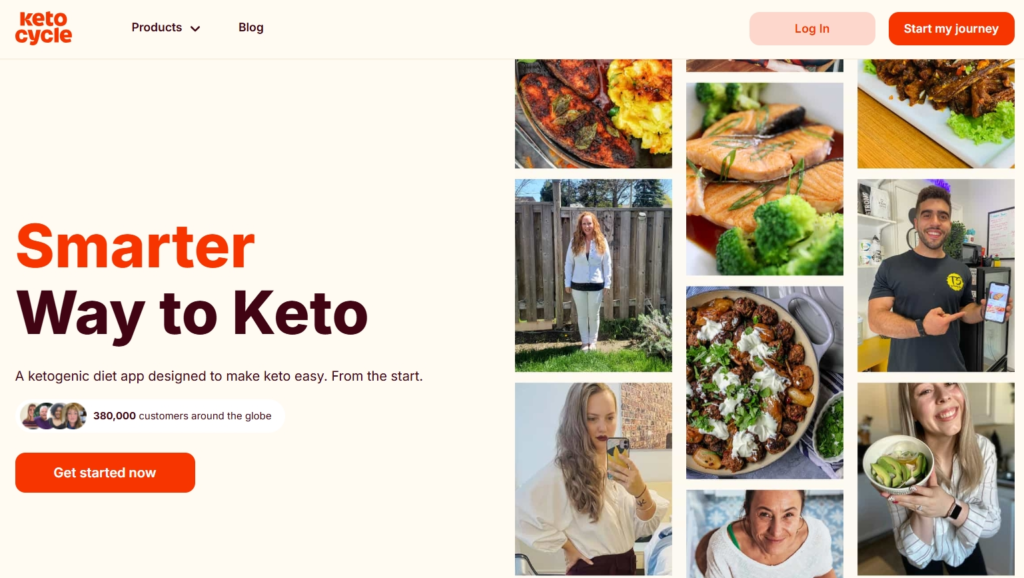
Task: Click the customer avatars group icon
Action: tap(53, 415)
